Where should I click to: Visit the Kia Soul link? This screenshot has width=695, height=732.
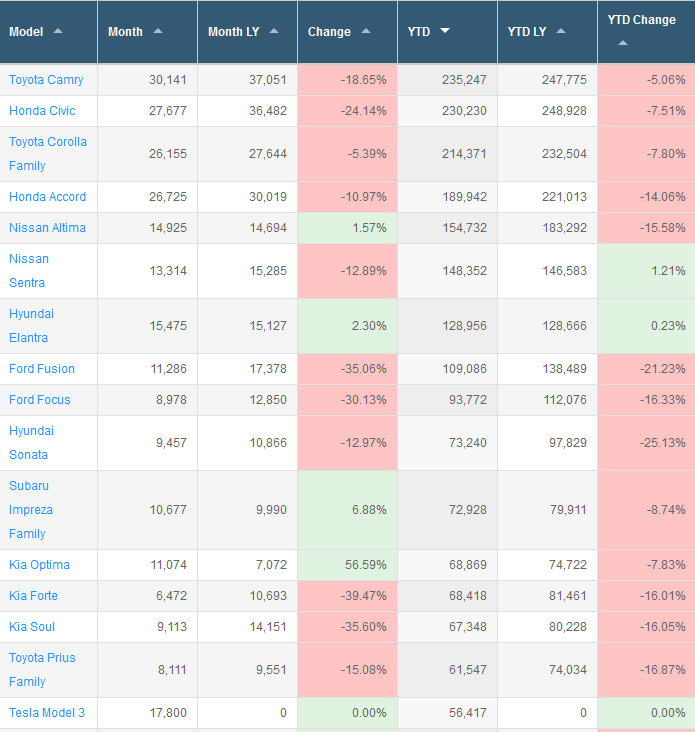[x=32, y=626]
